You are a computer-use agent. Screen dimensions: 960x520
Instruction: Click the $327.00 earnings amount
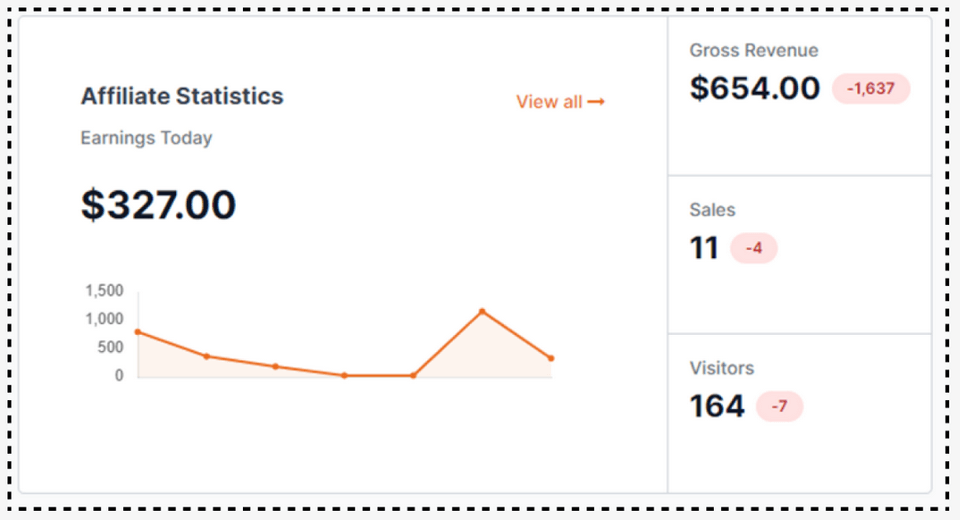tap(158, 205)
